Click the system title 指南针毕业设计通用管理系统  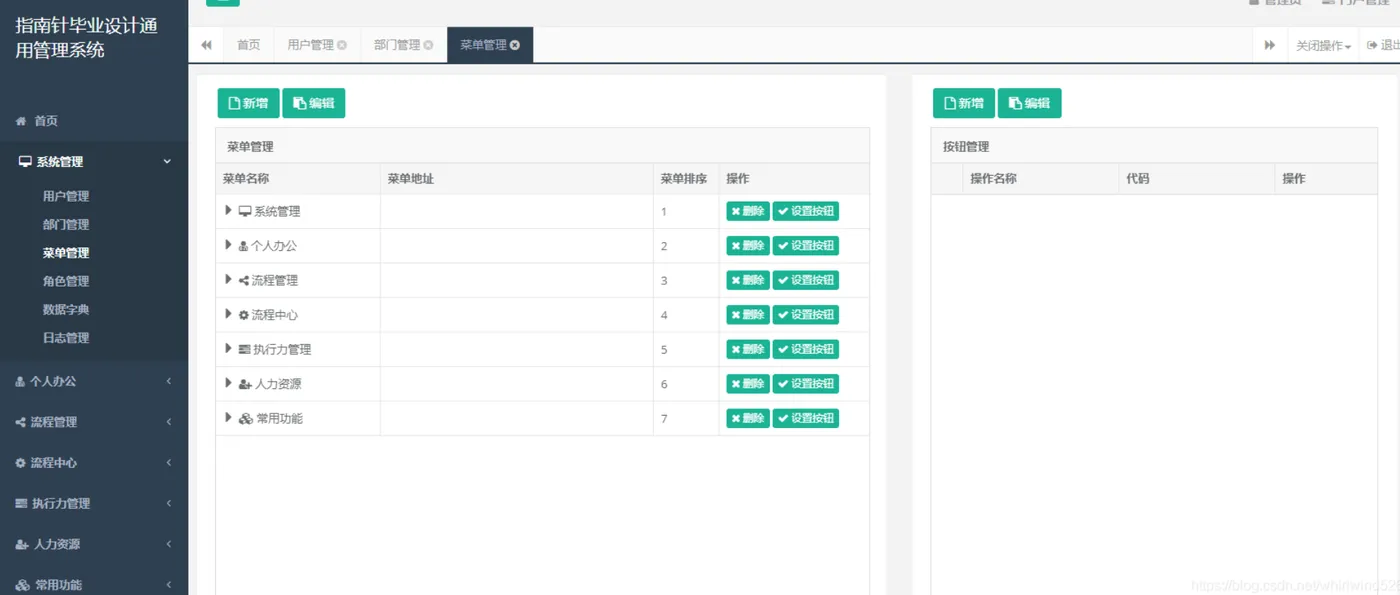(x=87, y=38)
